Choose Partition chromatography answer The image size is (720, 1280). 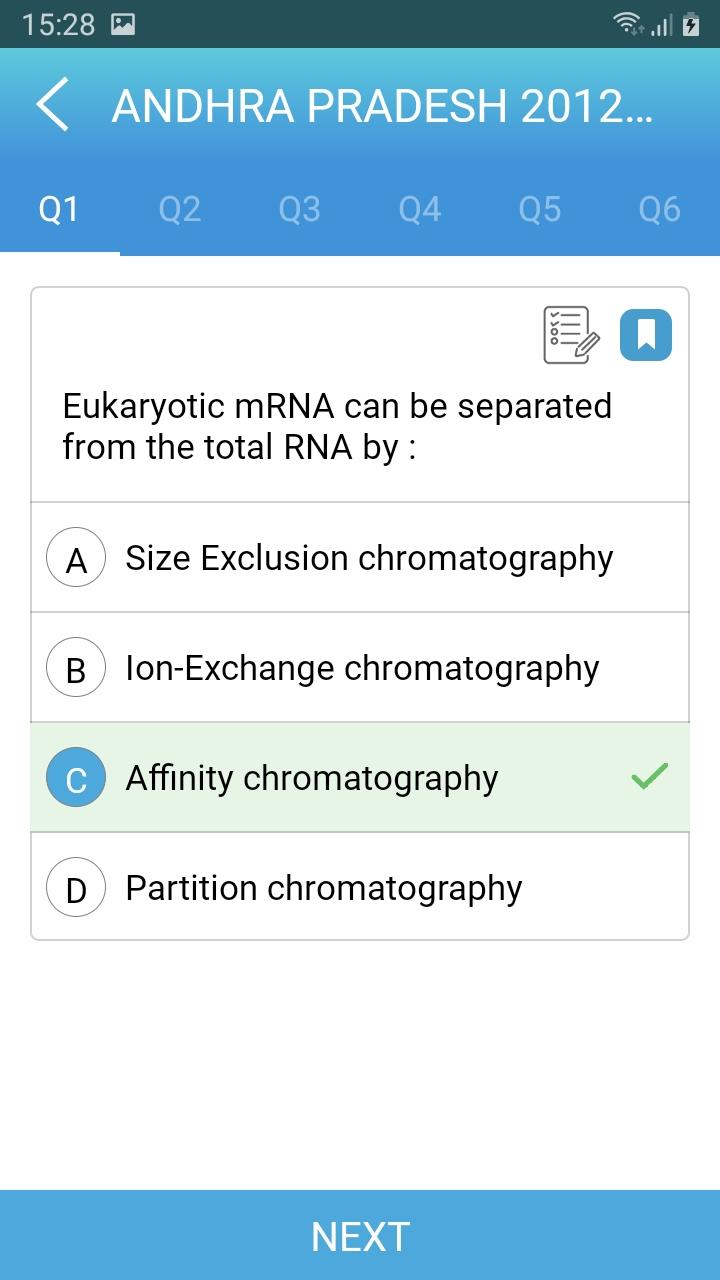[x=360, y=887]
